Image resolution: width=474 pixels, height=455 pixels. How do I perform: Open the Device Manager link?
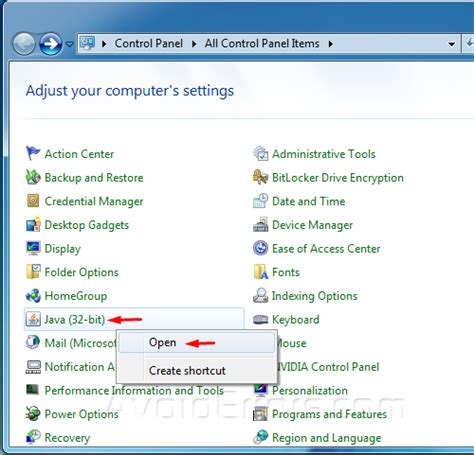[312, 225]
